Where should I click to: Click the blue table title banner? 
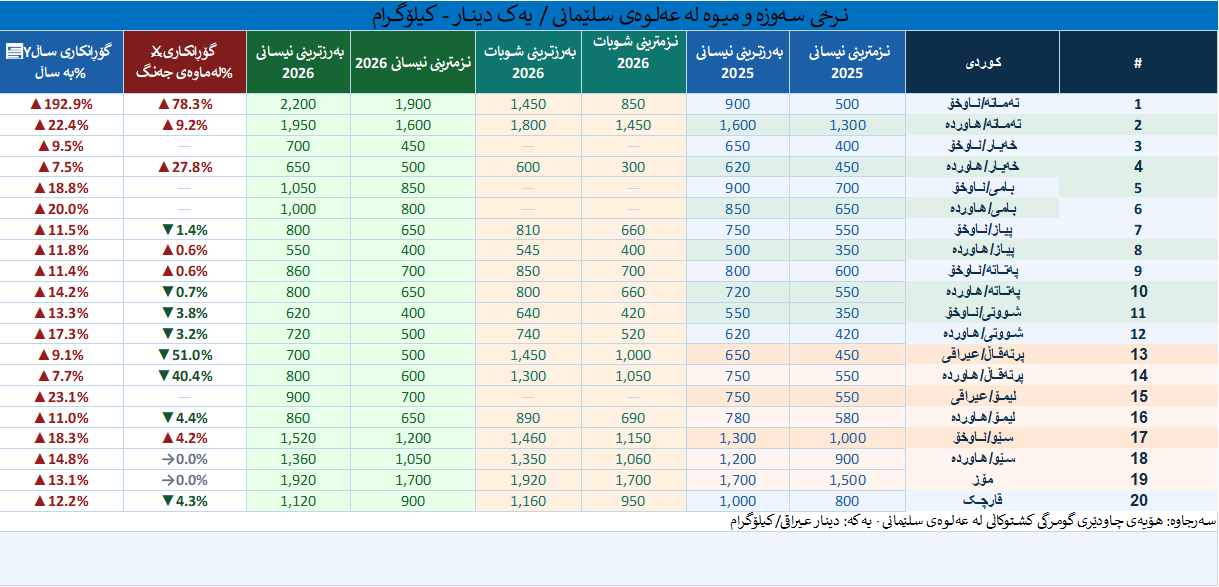coord(609,15)
